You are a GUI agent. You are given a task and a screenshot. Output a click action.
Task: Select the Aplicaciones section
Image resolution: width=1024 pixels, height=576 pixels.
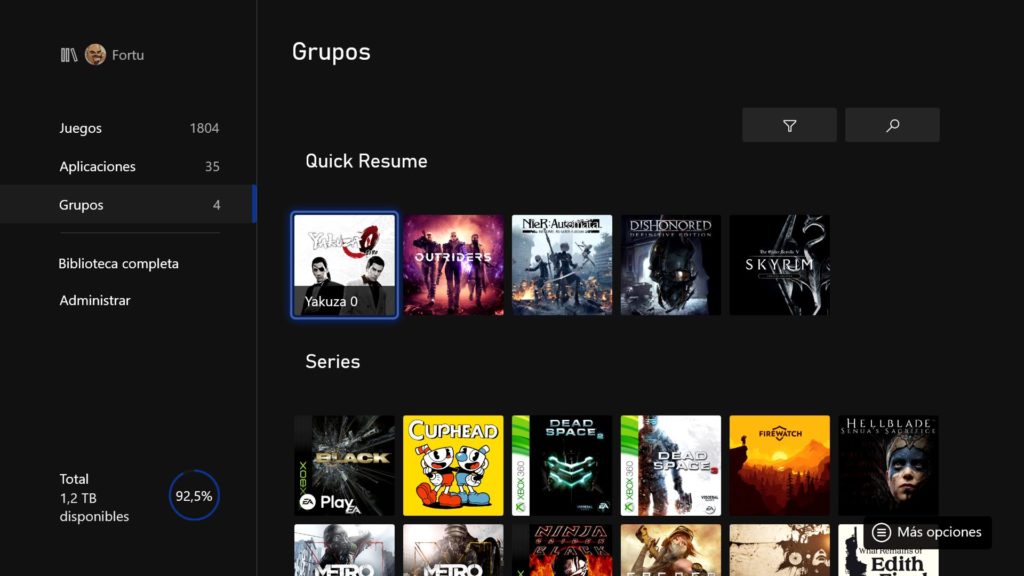[x=128, y=167]
